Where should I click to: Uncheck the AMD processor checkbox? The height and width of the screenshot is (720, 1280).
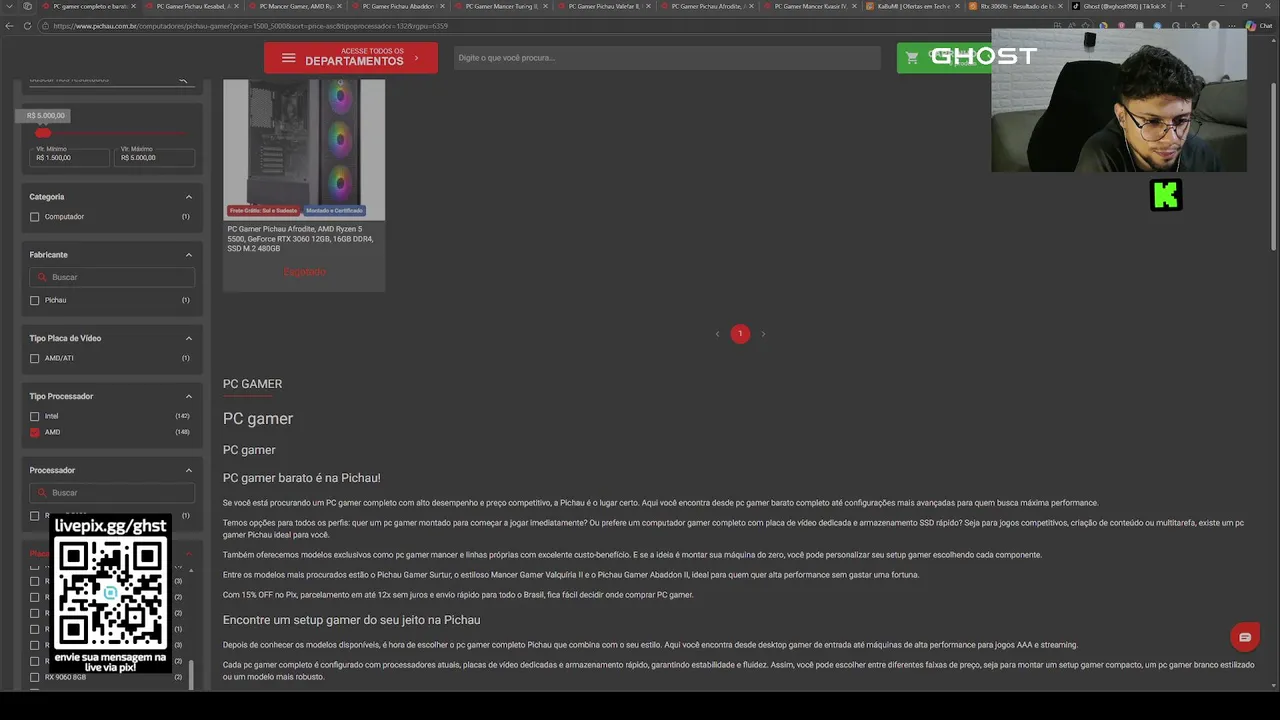35,432
